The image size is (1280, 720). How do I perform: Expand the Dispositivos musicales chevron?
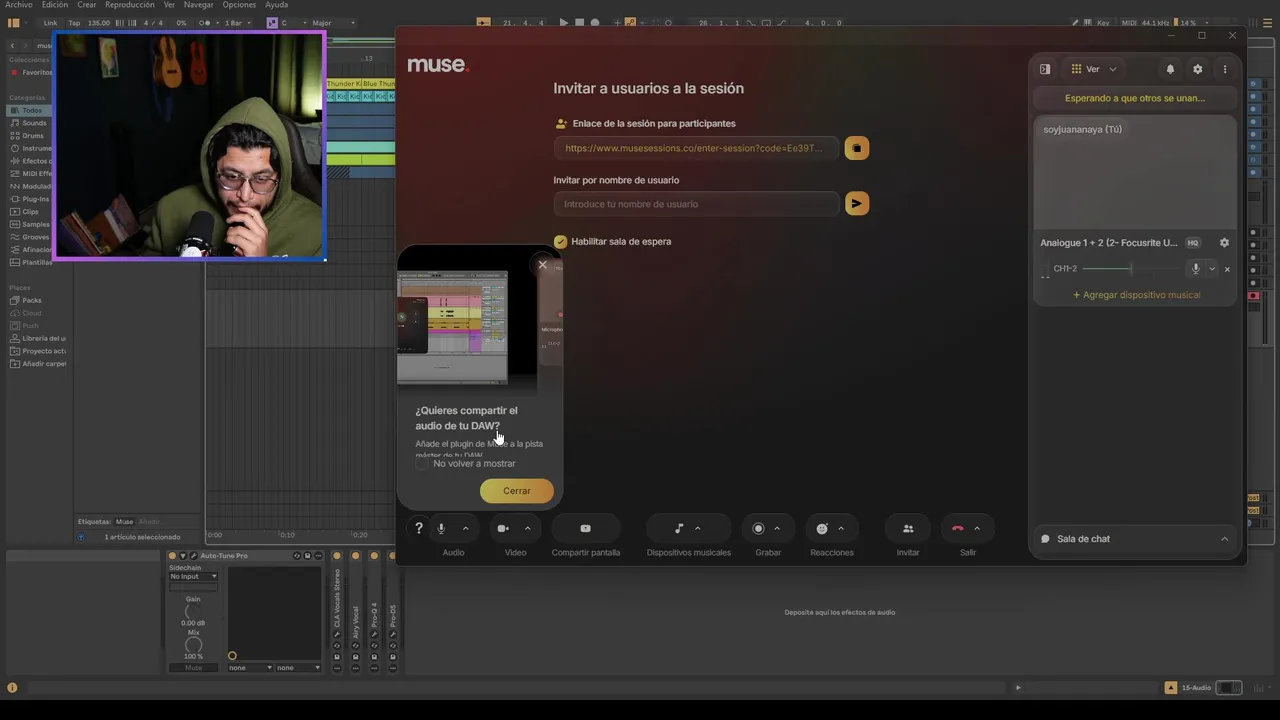(x=697, y=528)
